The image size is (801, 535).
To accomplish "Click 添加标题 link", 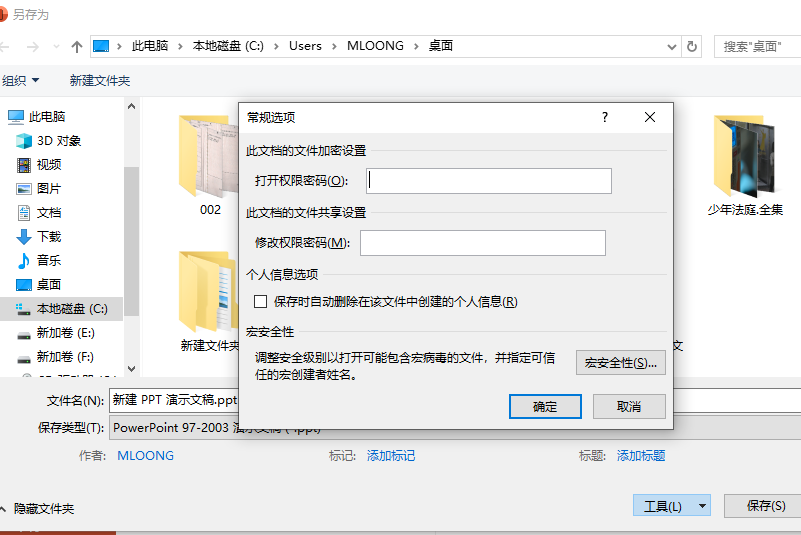I will 641,455.
